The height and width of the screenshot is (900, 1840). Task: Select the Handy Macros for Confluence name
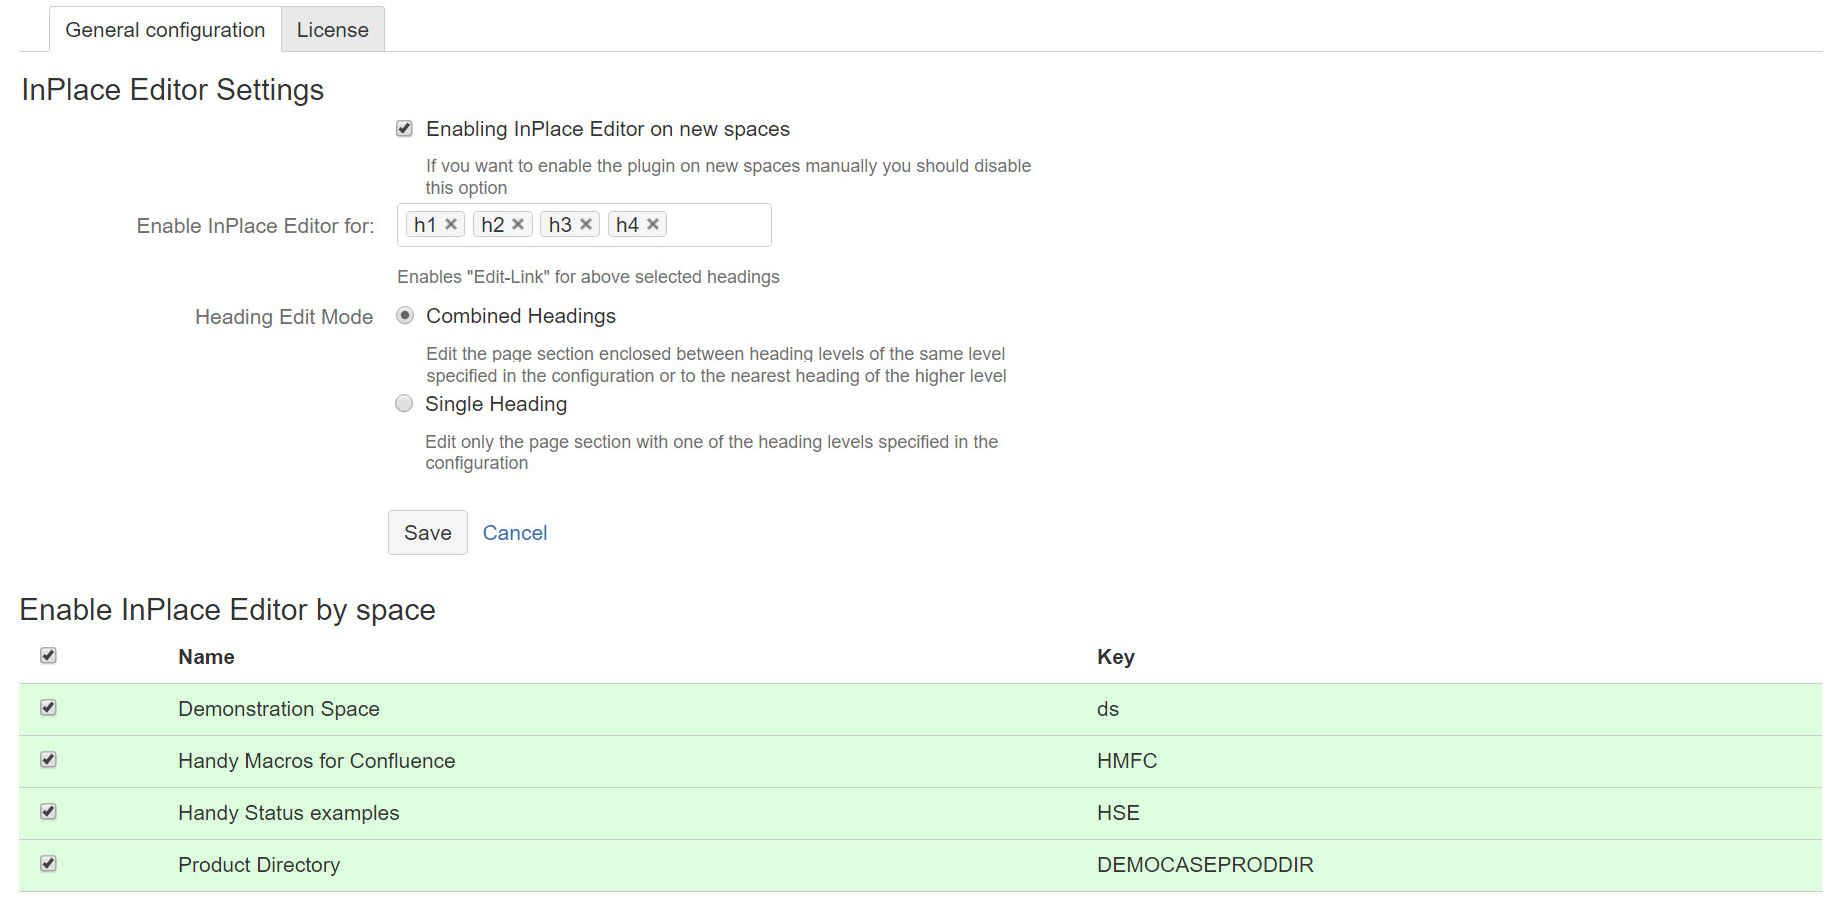pos(317,761)
